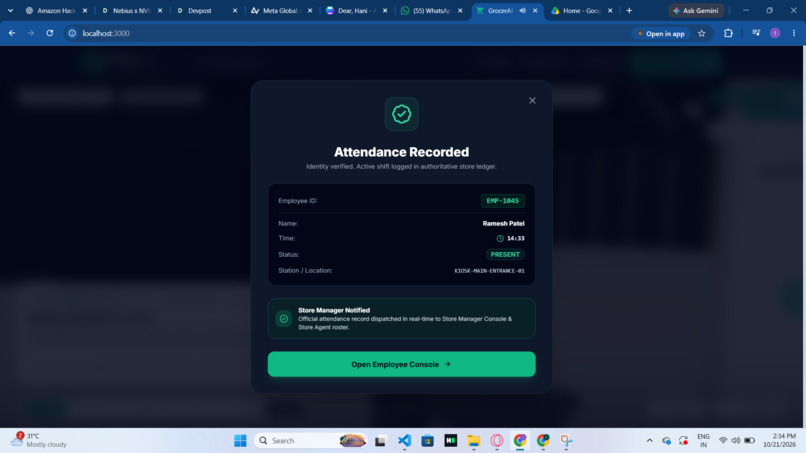Bookmark this page with the star

click(702, 33)
